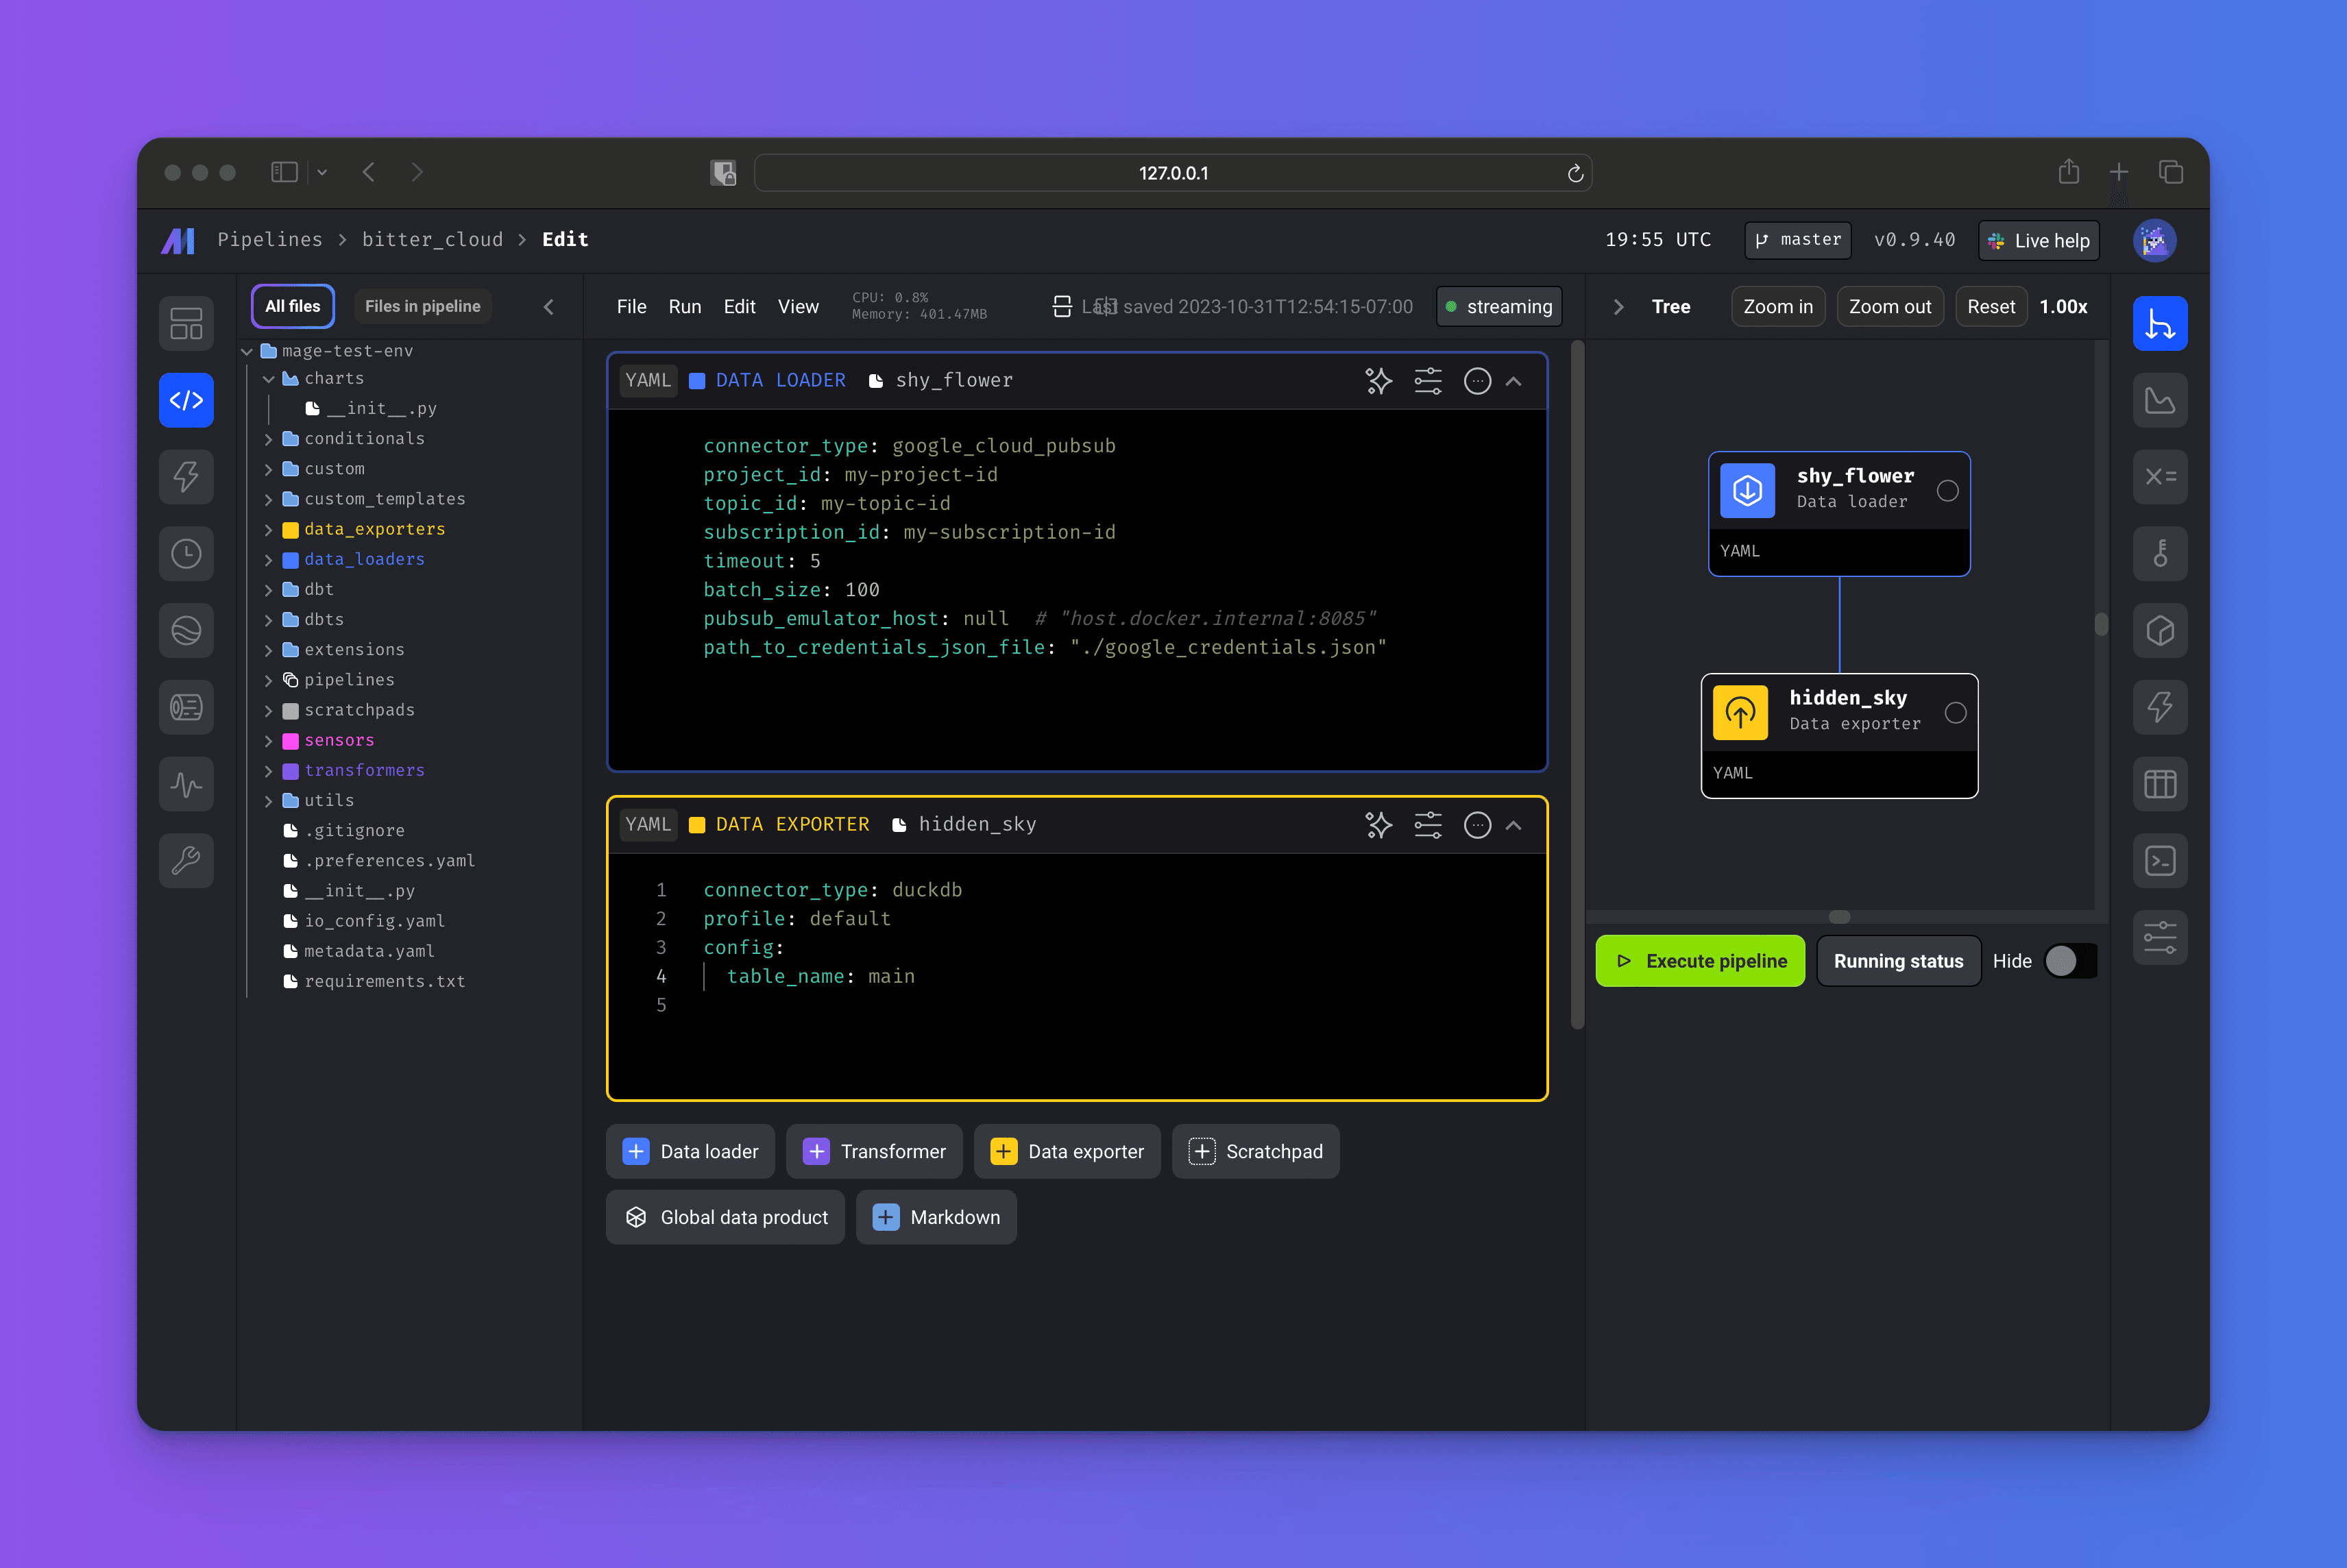This screenshot has height=1568, width=2347.
Task: Open the pipeline runs clock icon
Action: click(186, 554)
